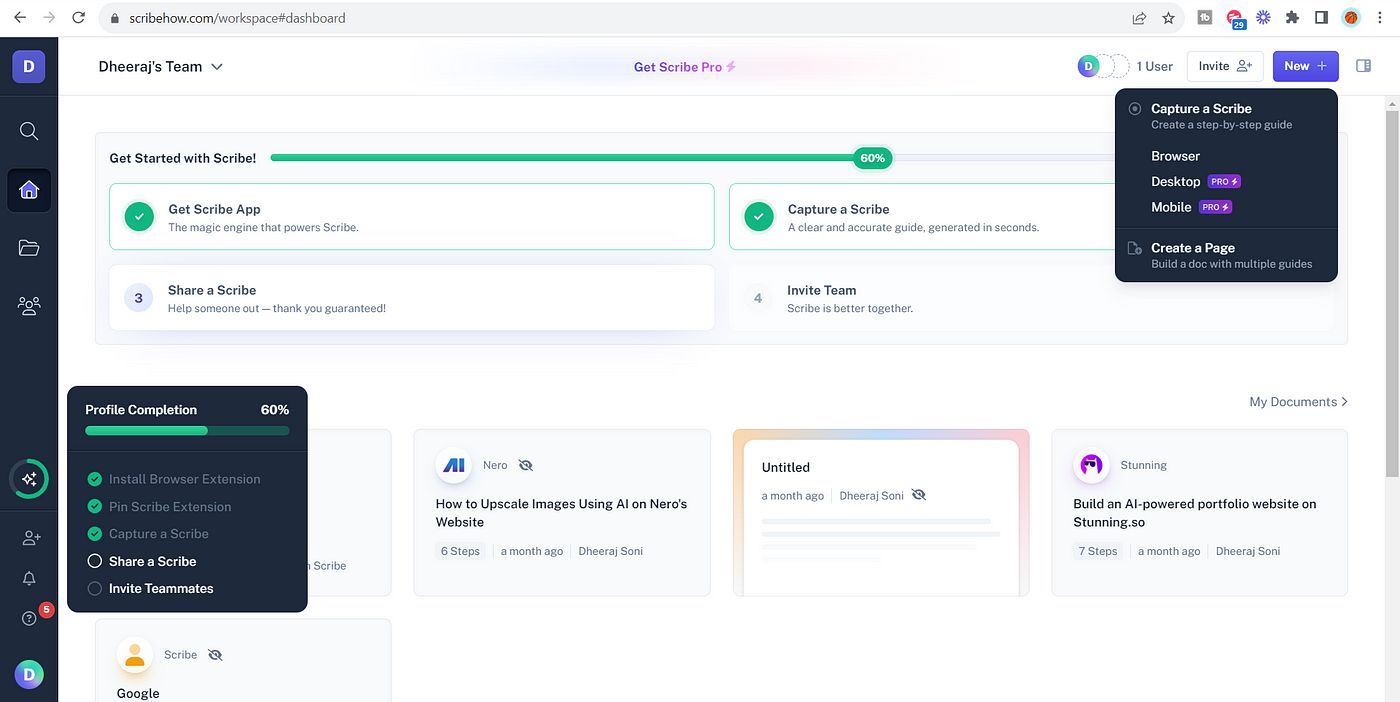Click Get Started progress bar 60% marker

872,158
